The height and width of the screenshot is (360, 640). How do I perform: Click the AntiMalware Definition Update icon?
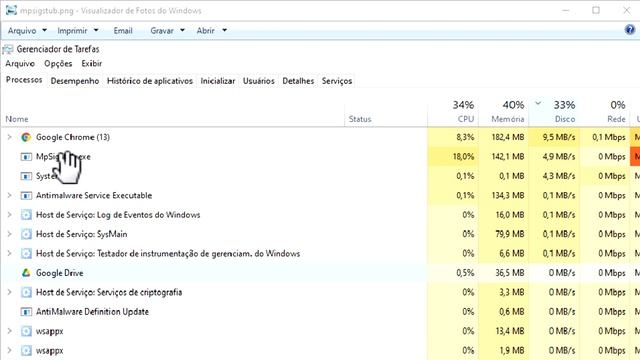click(26, 312)
